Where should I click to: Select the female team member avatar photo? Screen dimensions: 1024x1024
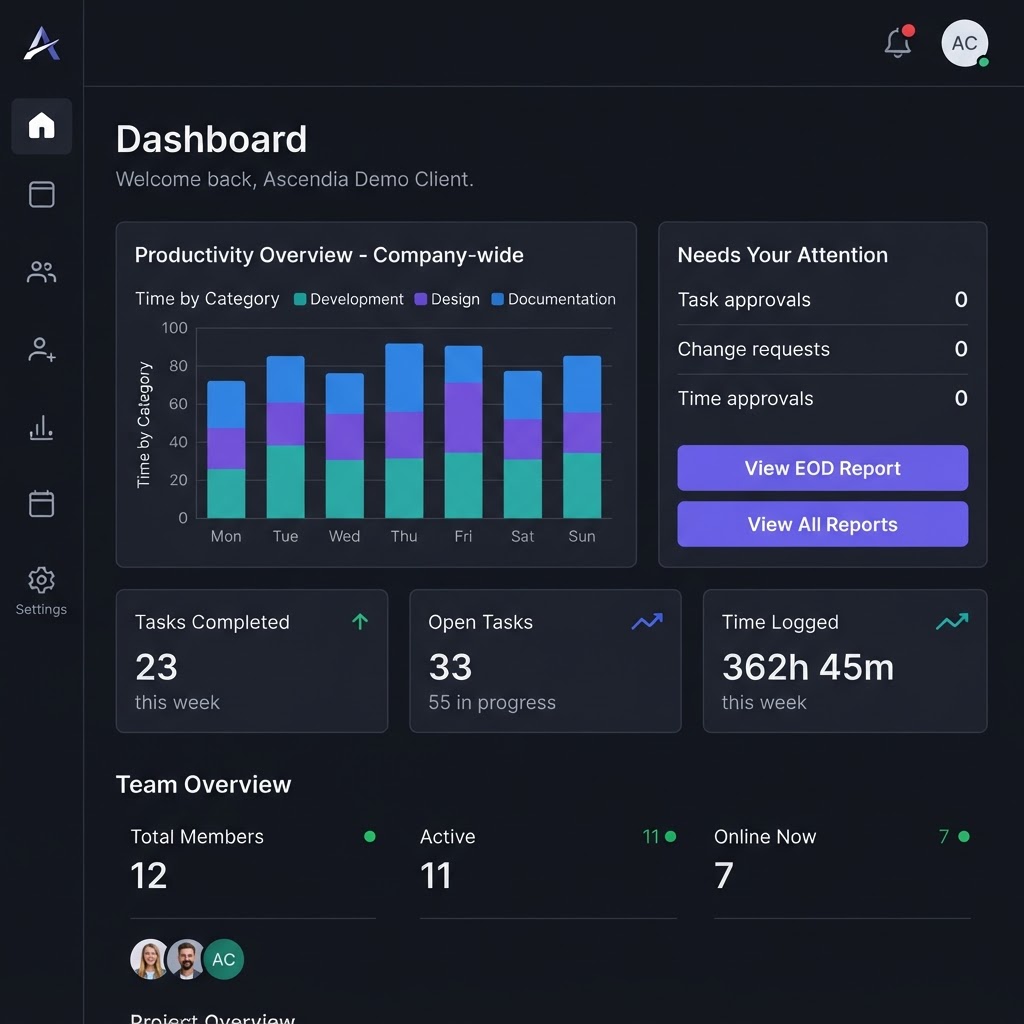(150, 959)
